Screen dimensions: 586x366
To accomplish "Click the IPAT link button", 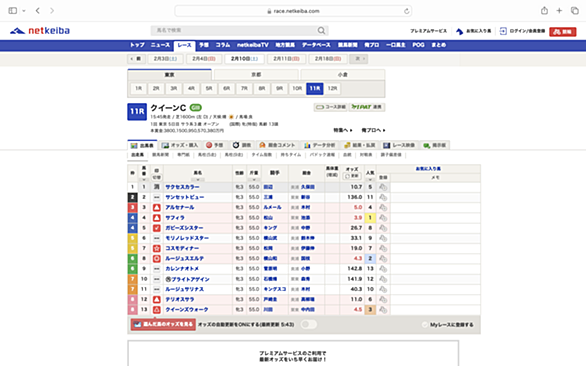I will [x=367, y=107].
